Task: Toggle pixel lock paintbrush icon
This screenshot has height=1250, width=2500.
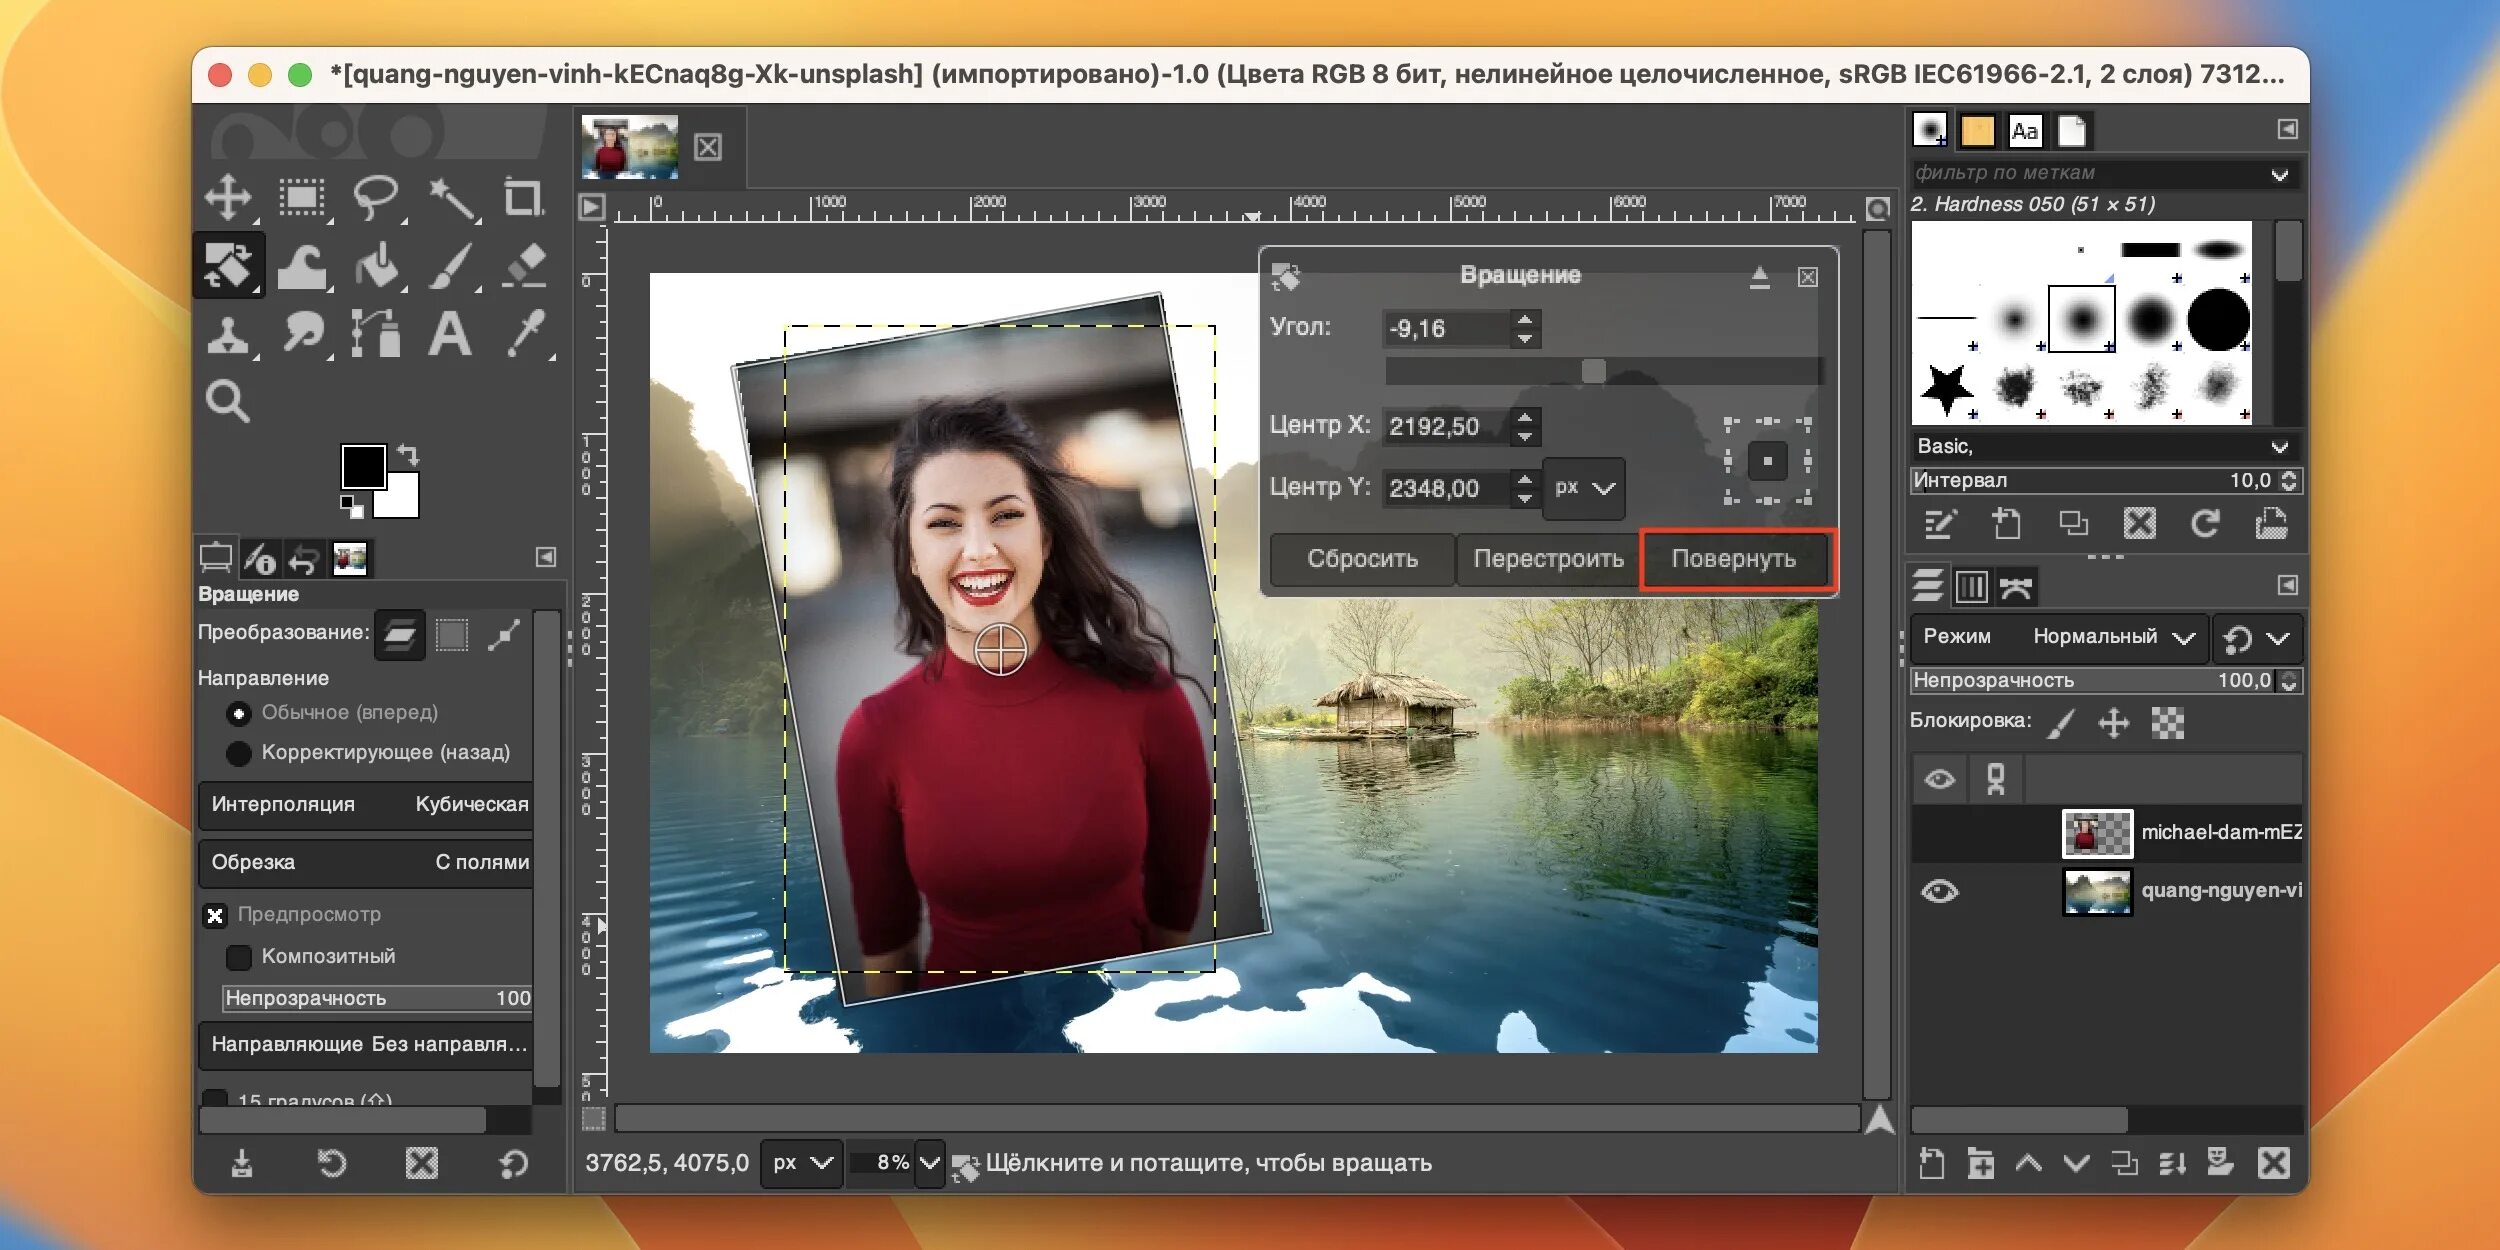Action: point(2061,723)
